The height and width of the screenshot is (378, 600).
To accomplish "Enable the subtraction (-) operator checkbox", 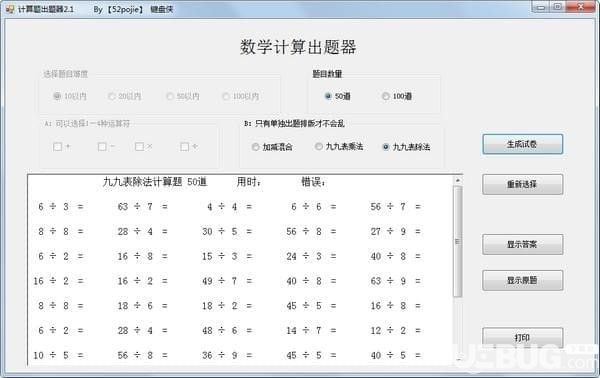I will (x=102, y=147).
